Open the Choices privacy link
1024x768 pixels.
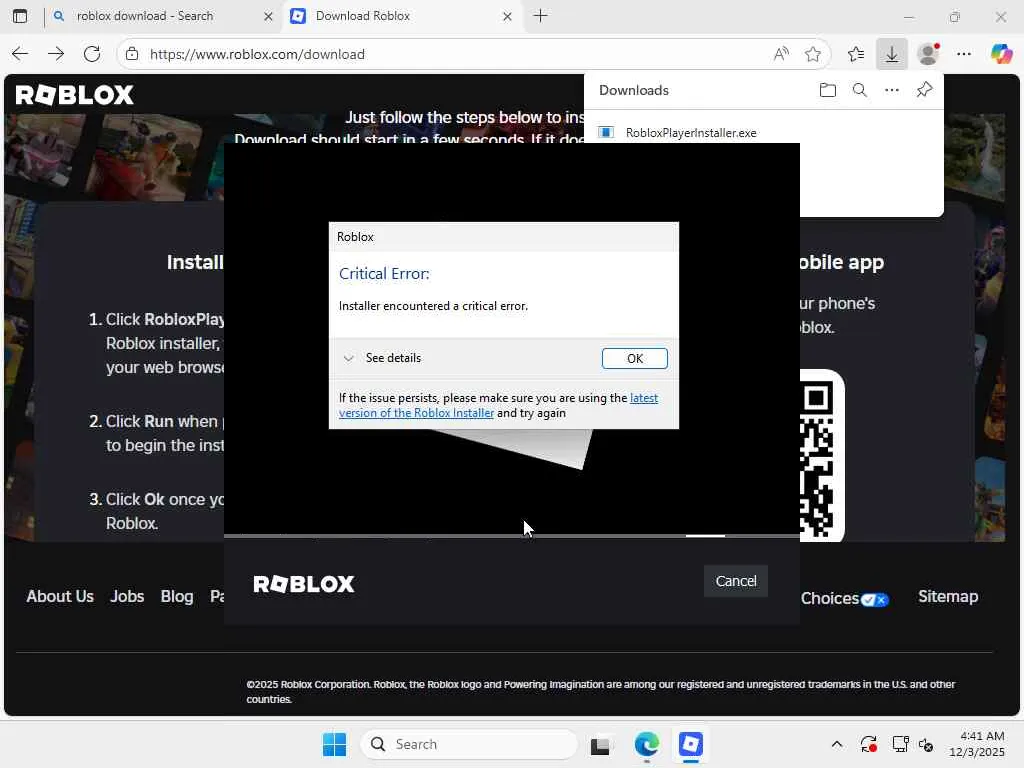(x=844, y=598)
